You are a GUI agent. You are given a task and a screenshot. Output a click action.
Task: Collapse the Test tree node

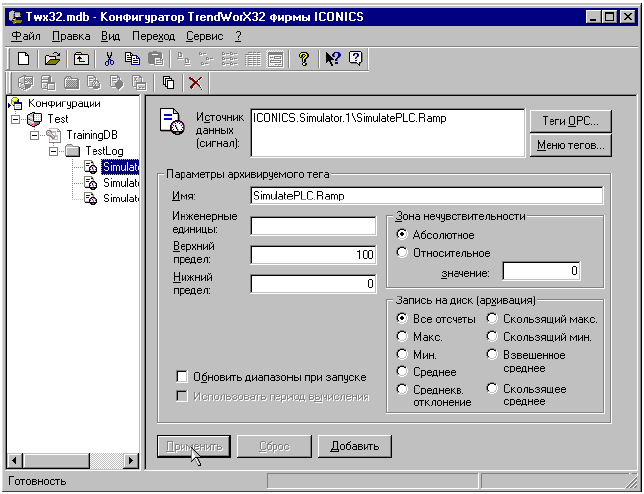[16, 120]
